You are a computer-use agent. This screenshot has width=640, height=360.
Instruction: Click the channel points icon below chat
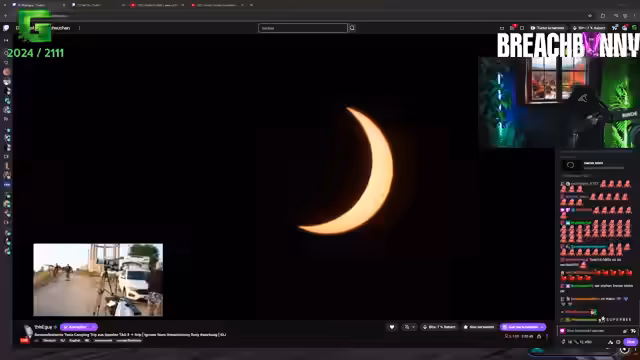[x=563, y=342]
